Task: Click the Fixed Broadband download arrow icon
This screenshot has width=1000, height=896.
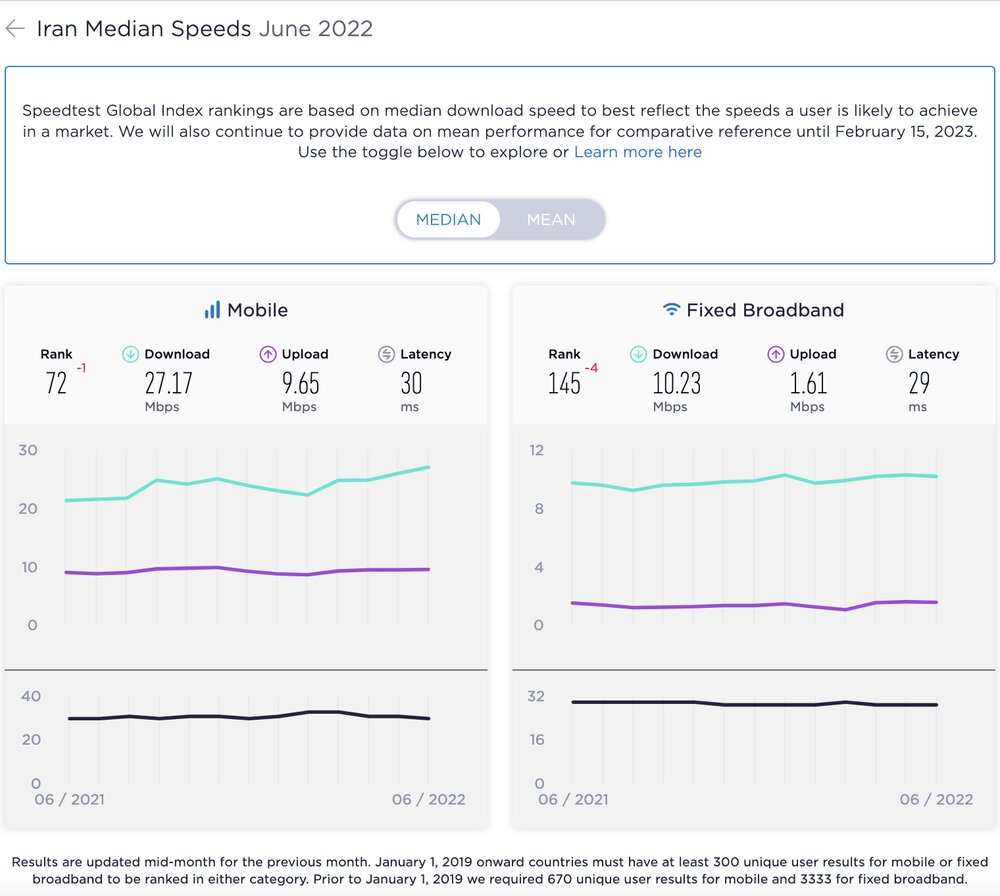Action: tap(638, 354)
